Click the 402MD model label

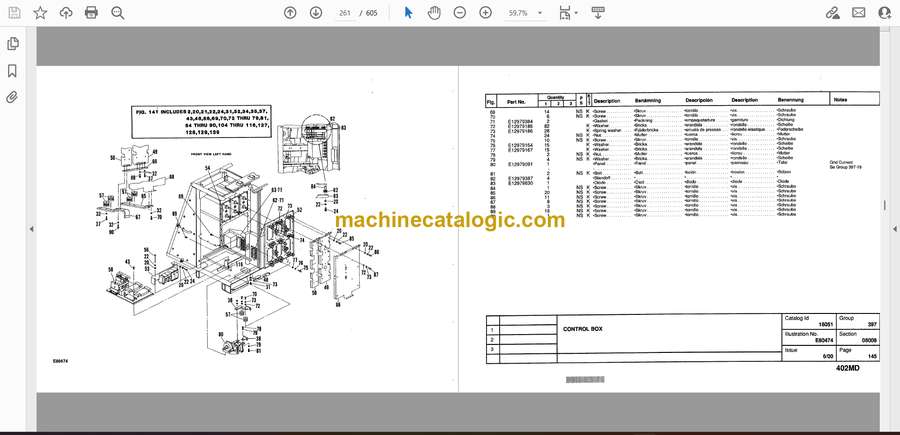848,368
